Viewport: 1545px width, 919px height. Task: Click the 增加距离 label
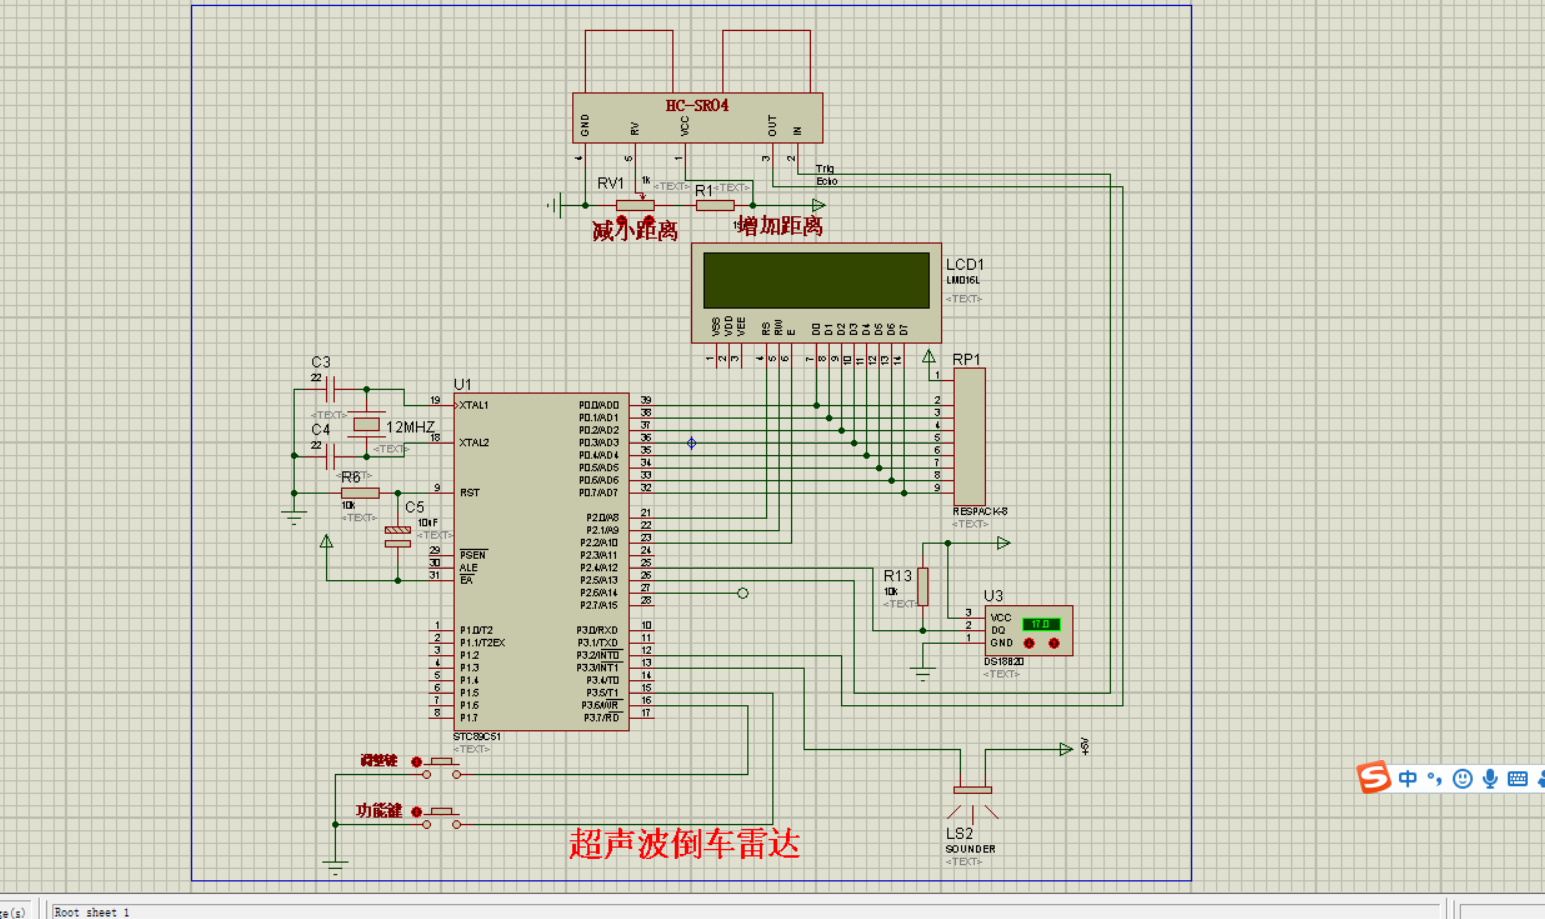click(x=780, y=226)
